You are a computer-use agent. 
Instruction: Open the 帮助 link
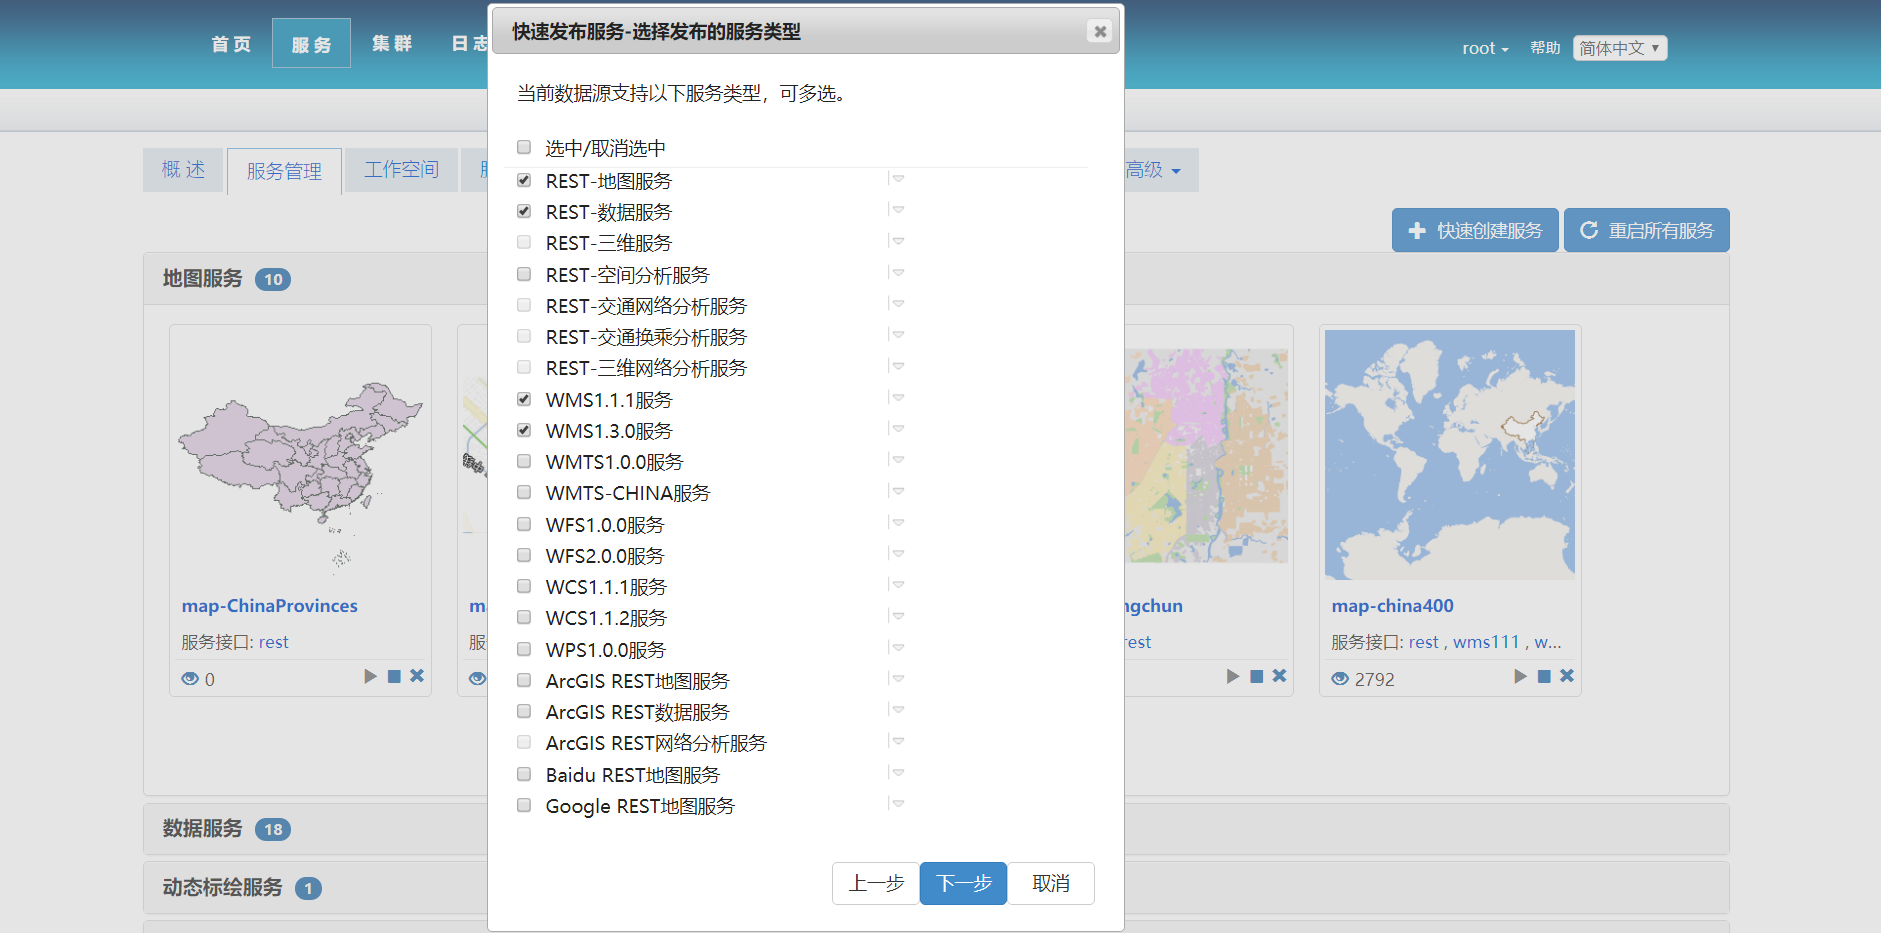pos(1545,47)
